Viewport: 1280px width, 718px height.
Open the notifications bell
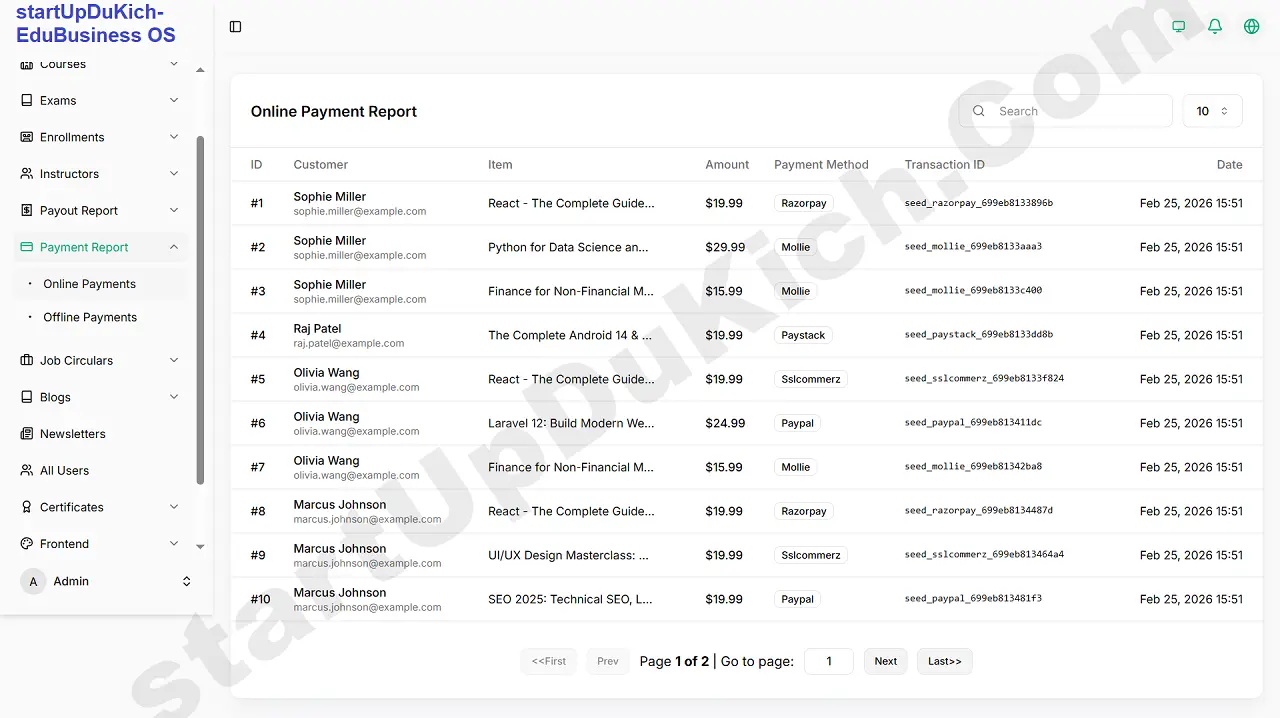coord(1215,27)
